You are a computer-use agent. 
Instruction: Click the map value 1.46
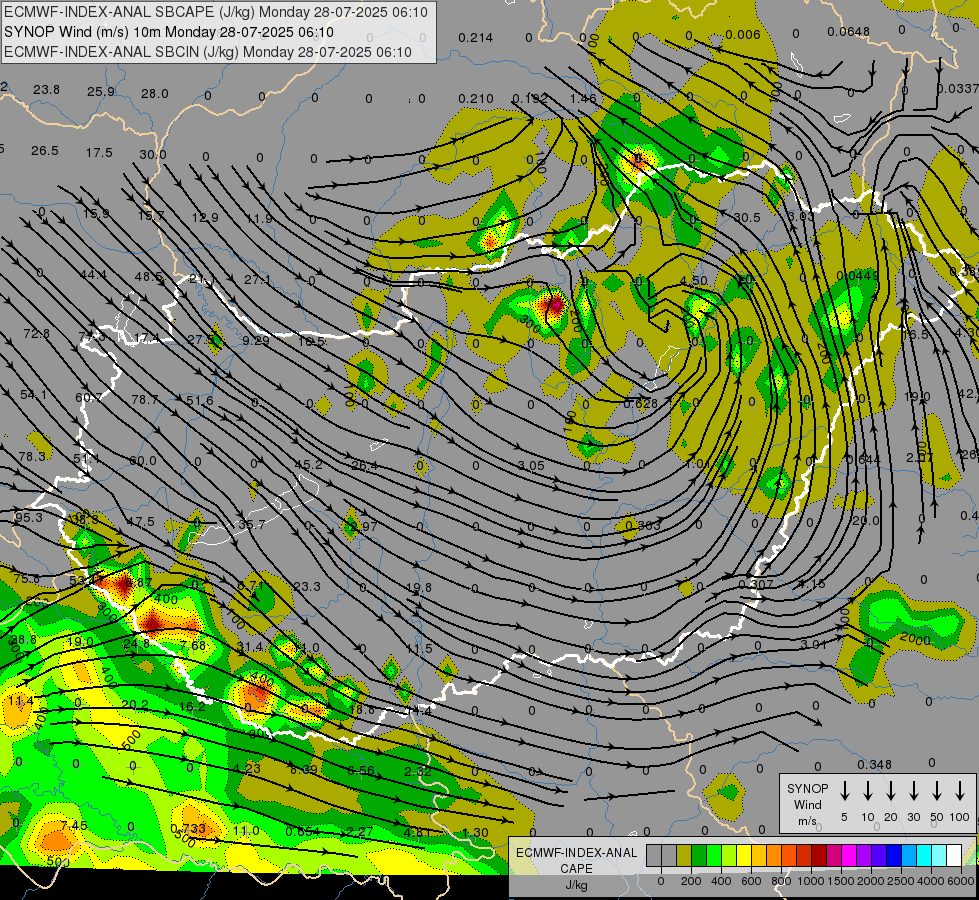[x=583, y=99]
